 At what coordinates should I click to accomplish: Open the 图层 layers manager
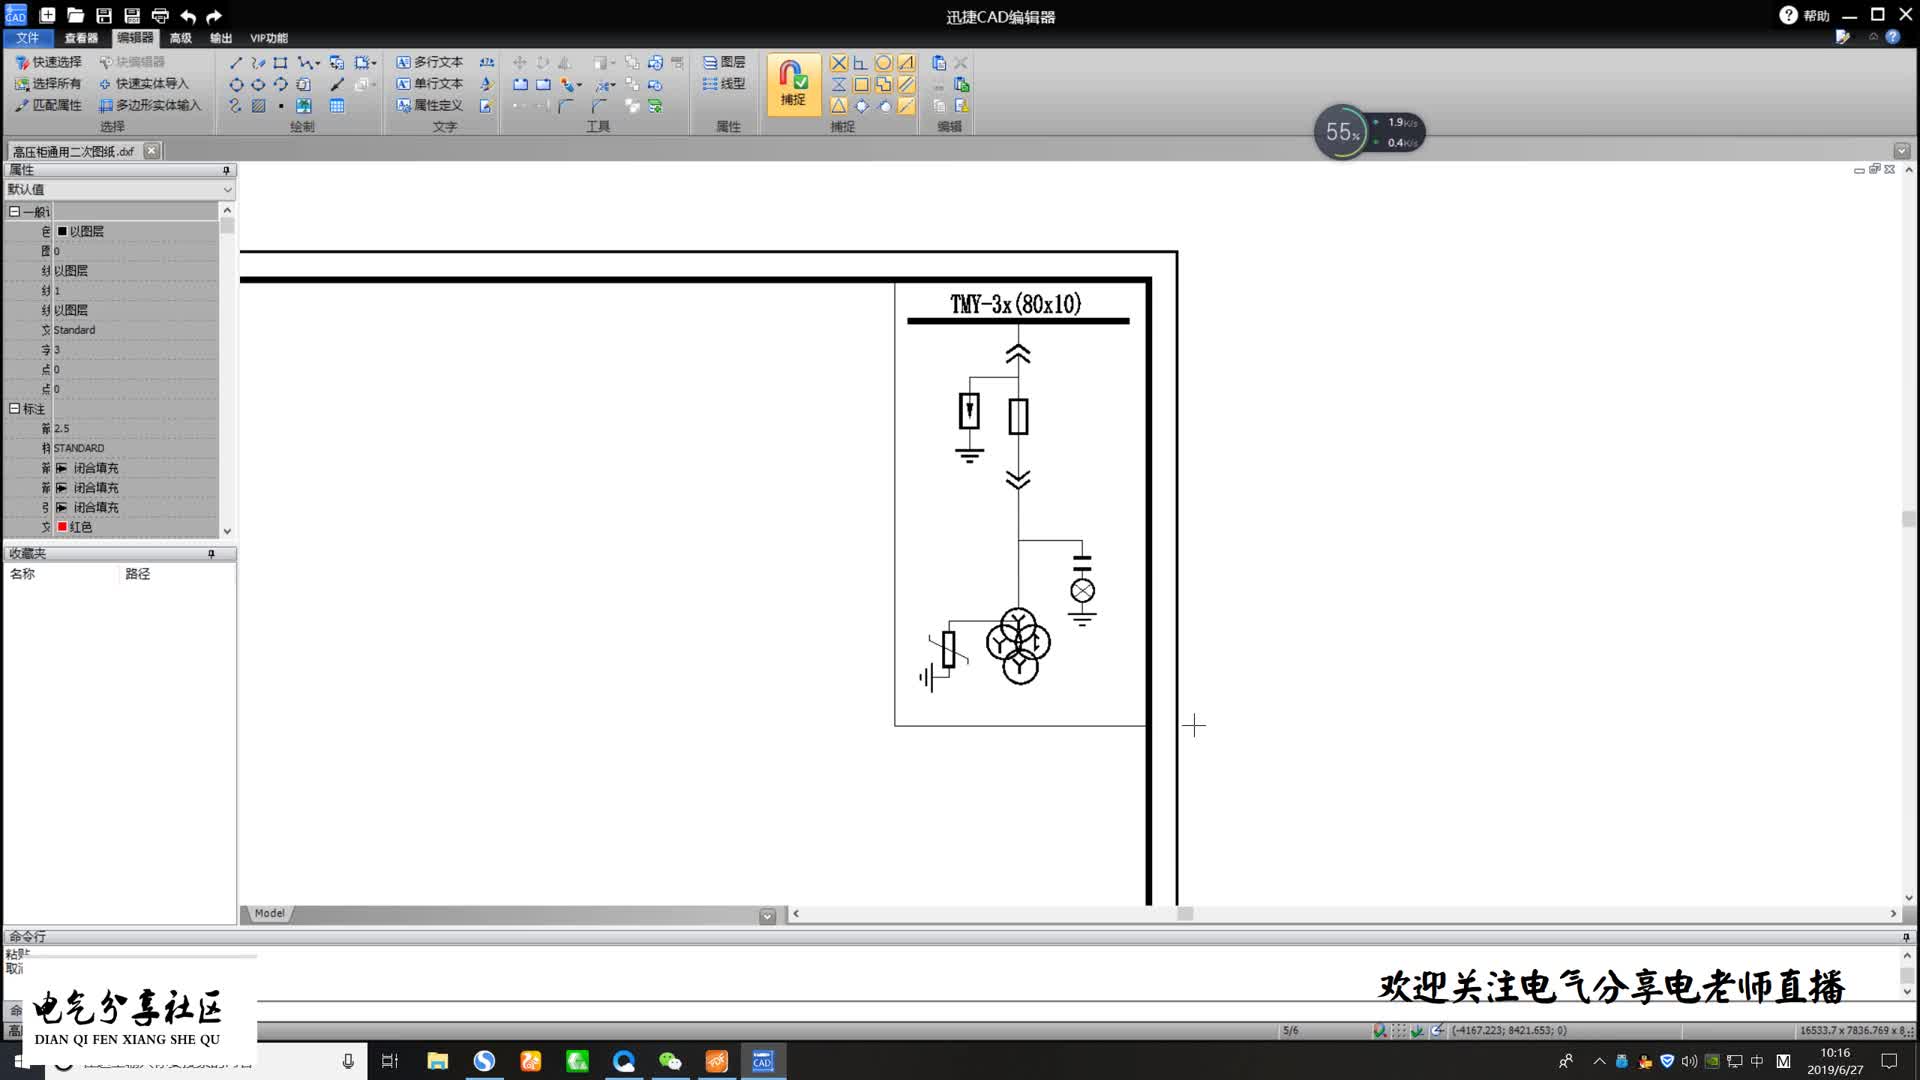coord(724,62)
